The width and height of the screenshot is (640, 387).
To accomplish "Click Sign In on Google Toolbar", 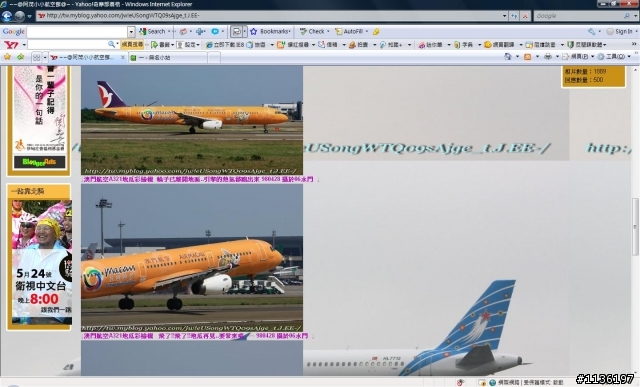I will click(x=619, y=31).
